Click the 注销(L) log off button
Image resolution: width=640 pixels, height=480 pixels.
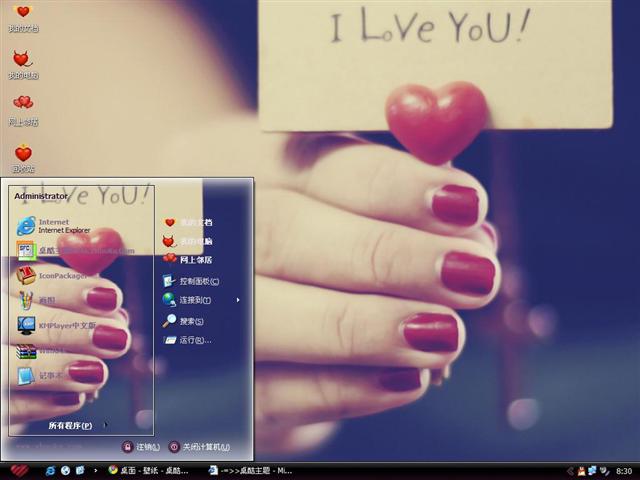141,447
